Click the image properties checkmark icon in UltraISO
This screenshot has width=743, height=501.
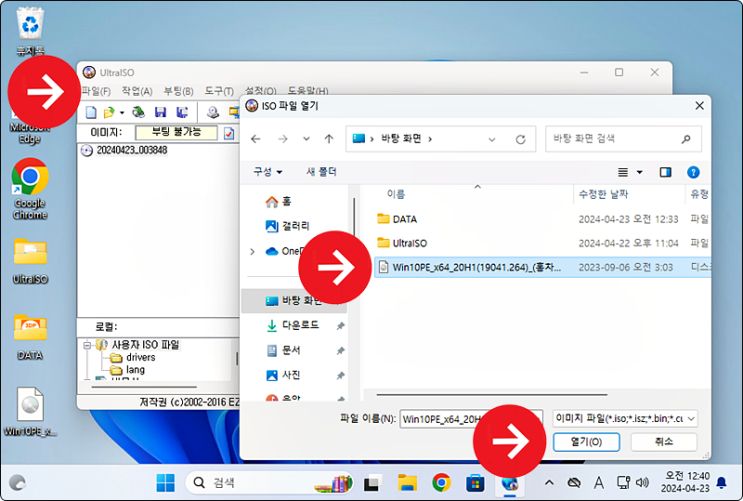pos(229,133)
